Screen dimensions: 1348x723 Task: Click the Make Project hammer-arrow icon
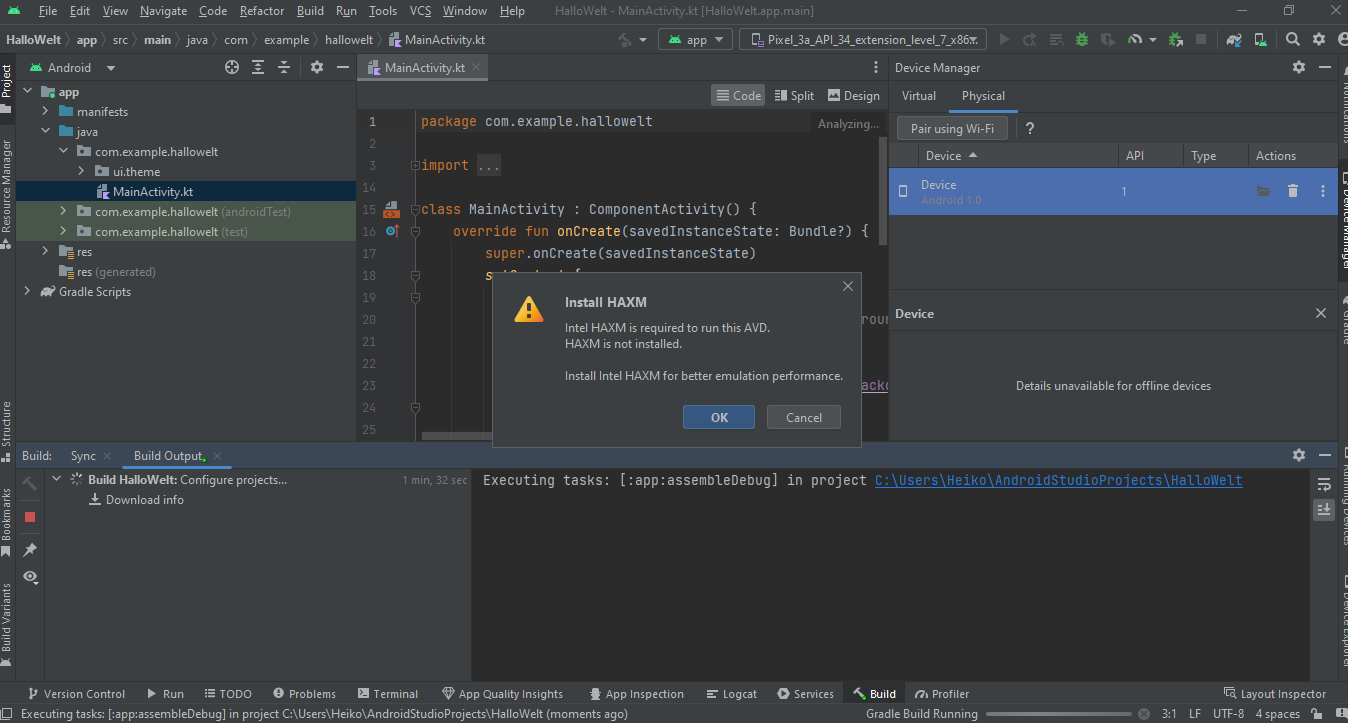click(625, 40)
